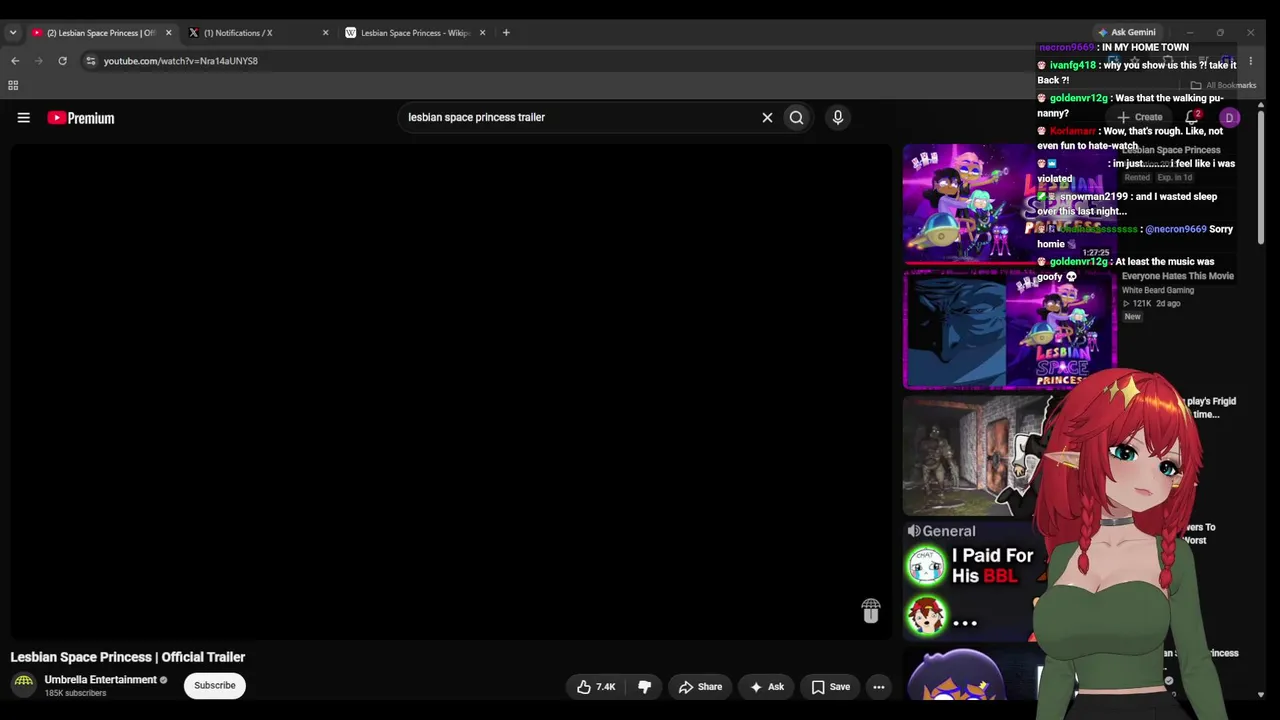The width and height of the screenshot is (1280, 720).
Task: Click the 185K subscribers text
Action: [75, 693]
